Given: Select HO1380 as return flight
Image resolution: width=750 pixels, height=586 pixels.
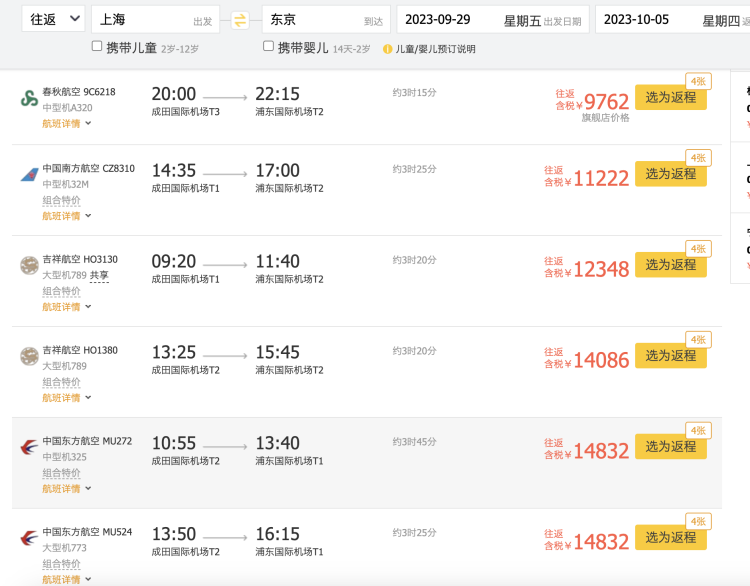Looking at the screenshot, I should tap(671, 355).
